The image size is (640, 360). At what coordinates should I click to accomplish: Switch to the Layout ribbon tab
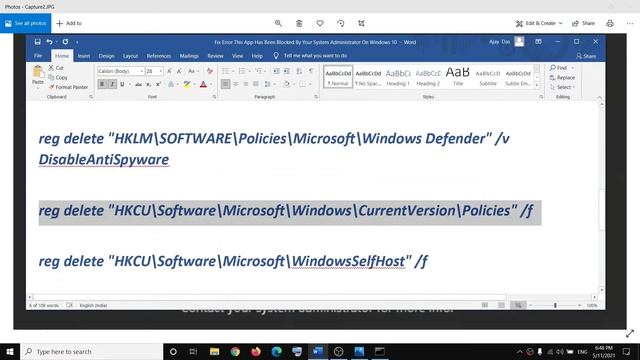(130, 56)
